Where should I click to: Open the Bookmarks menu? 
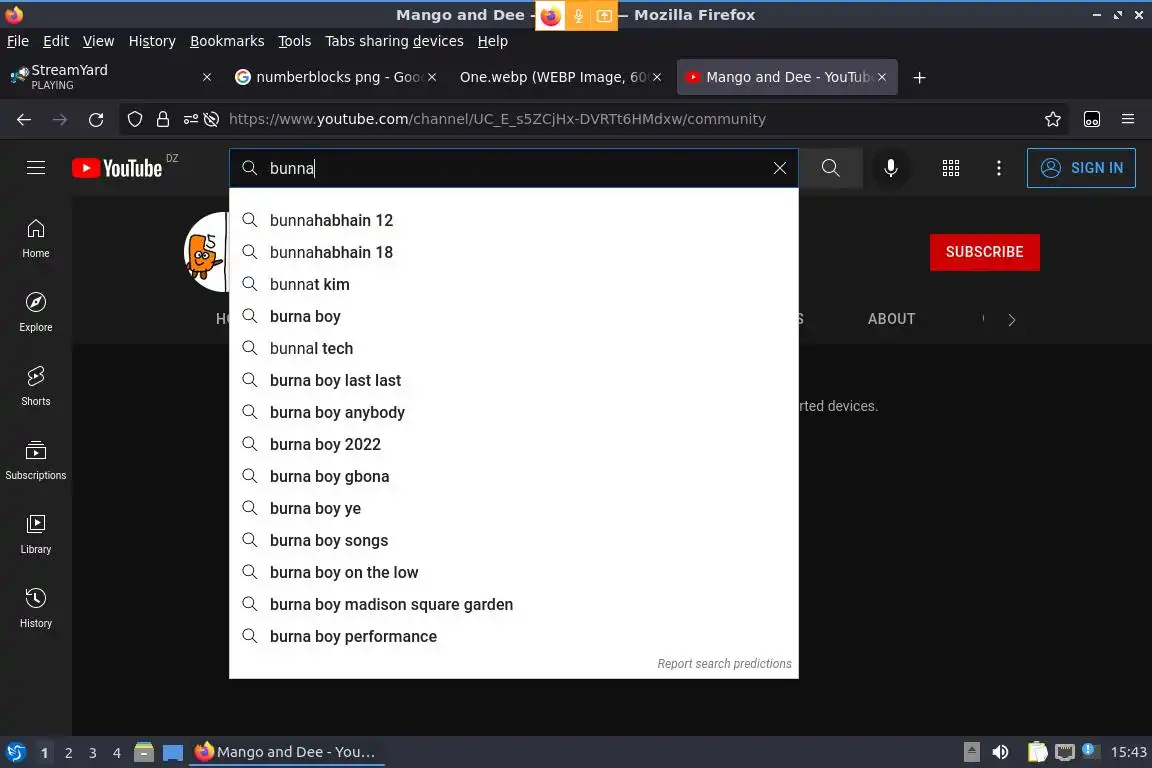pos(227,41)
